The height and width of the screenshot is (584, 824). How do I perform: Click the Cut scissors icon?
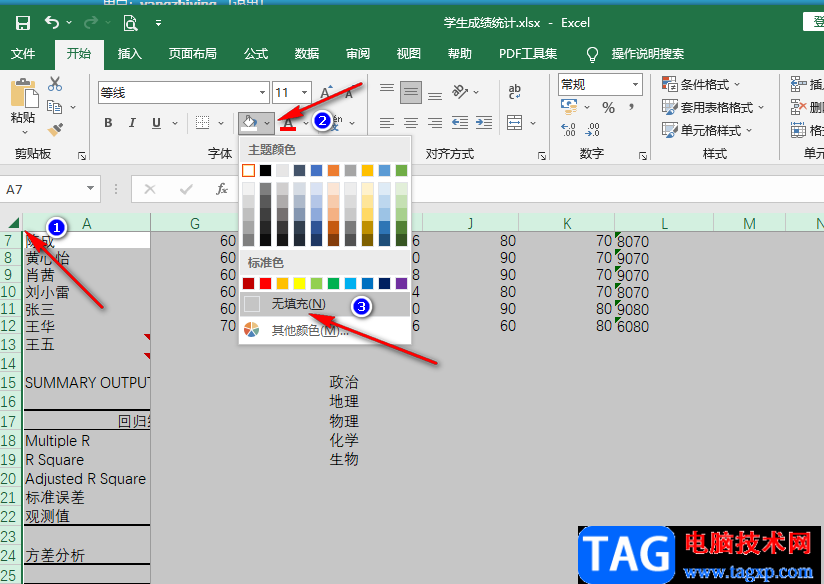click(55, 84)
